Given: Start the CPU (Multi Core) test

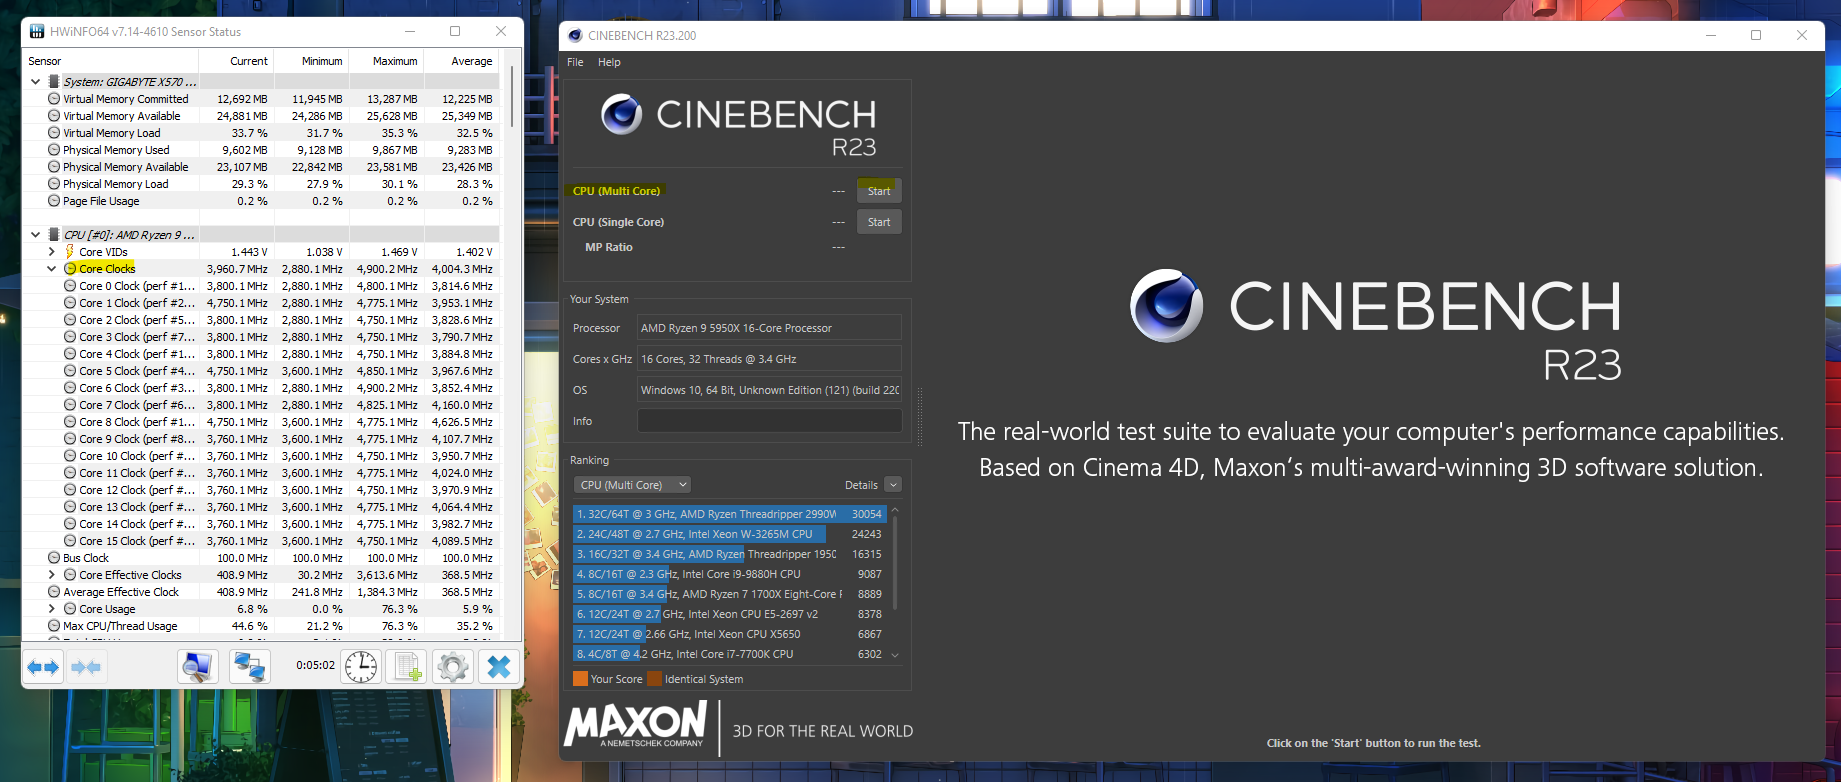Looking at the screenshot, I should coord(879,191).
